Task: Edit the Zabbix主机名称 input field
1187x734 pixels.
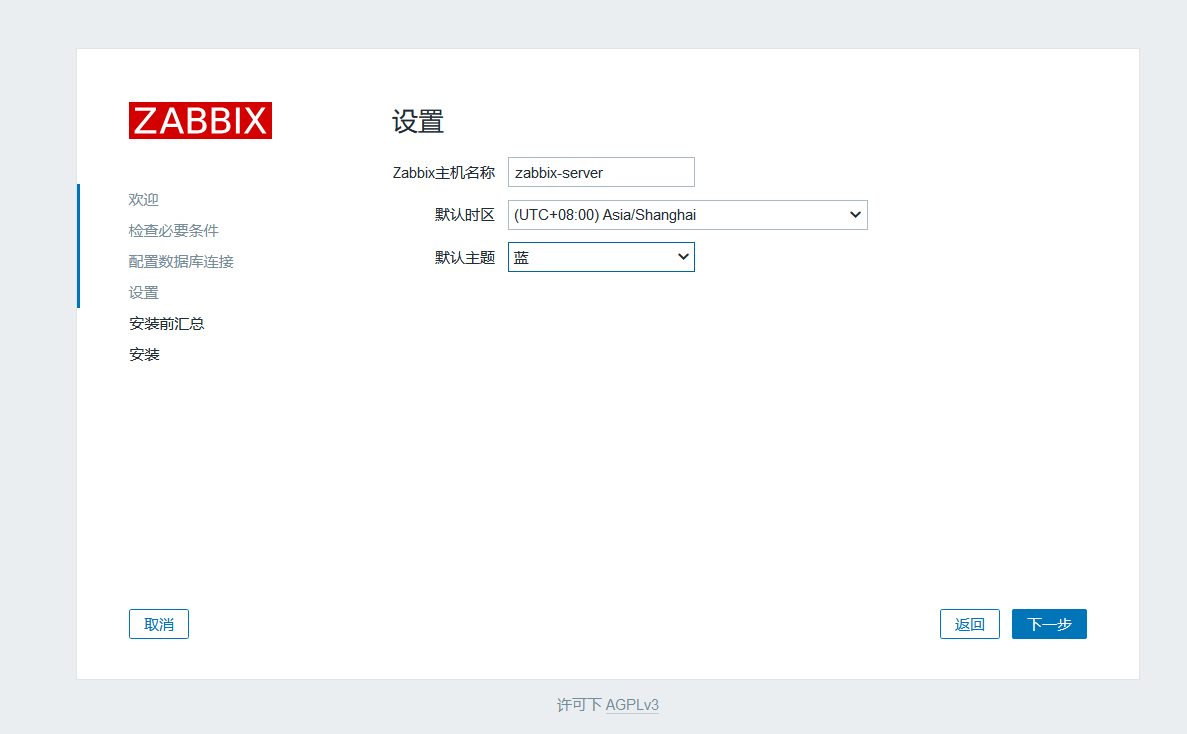Action: click(x=601, y=172)
